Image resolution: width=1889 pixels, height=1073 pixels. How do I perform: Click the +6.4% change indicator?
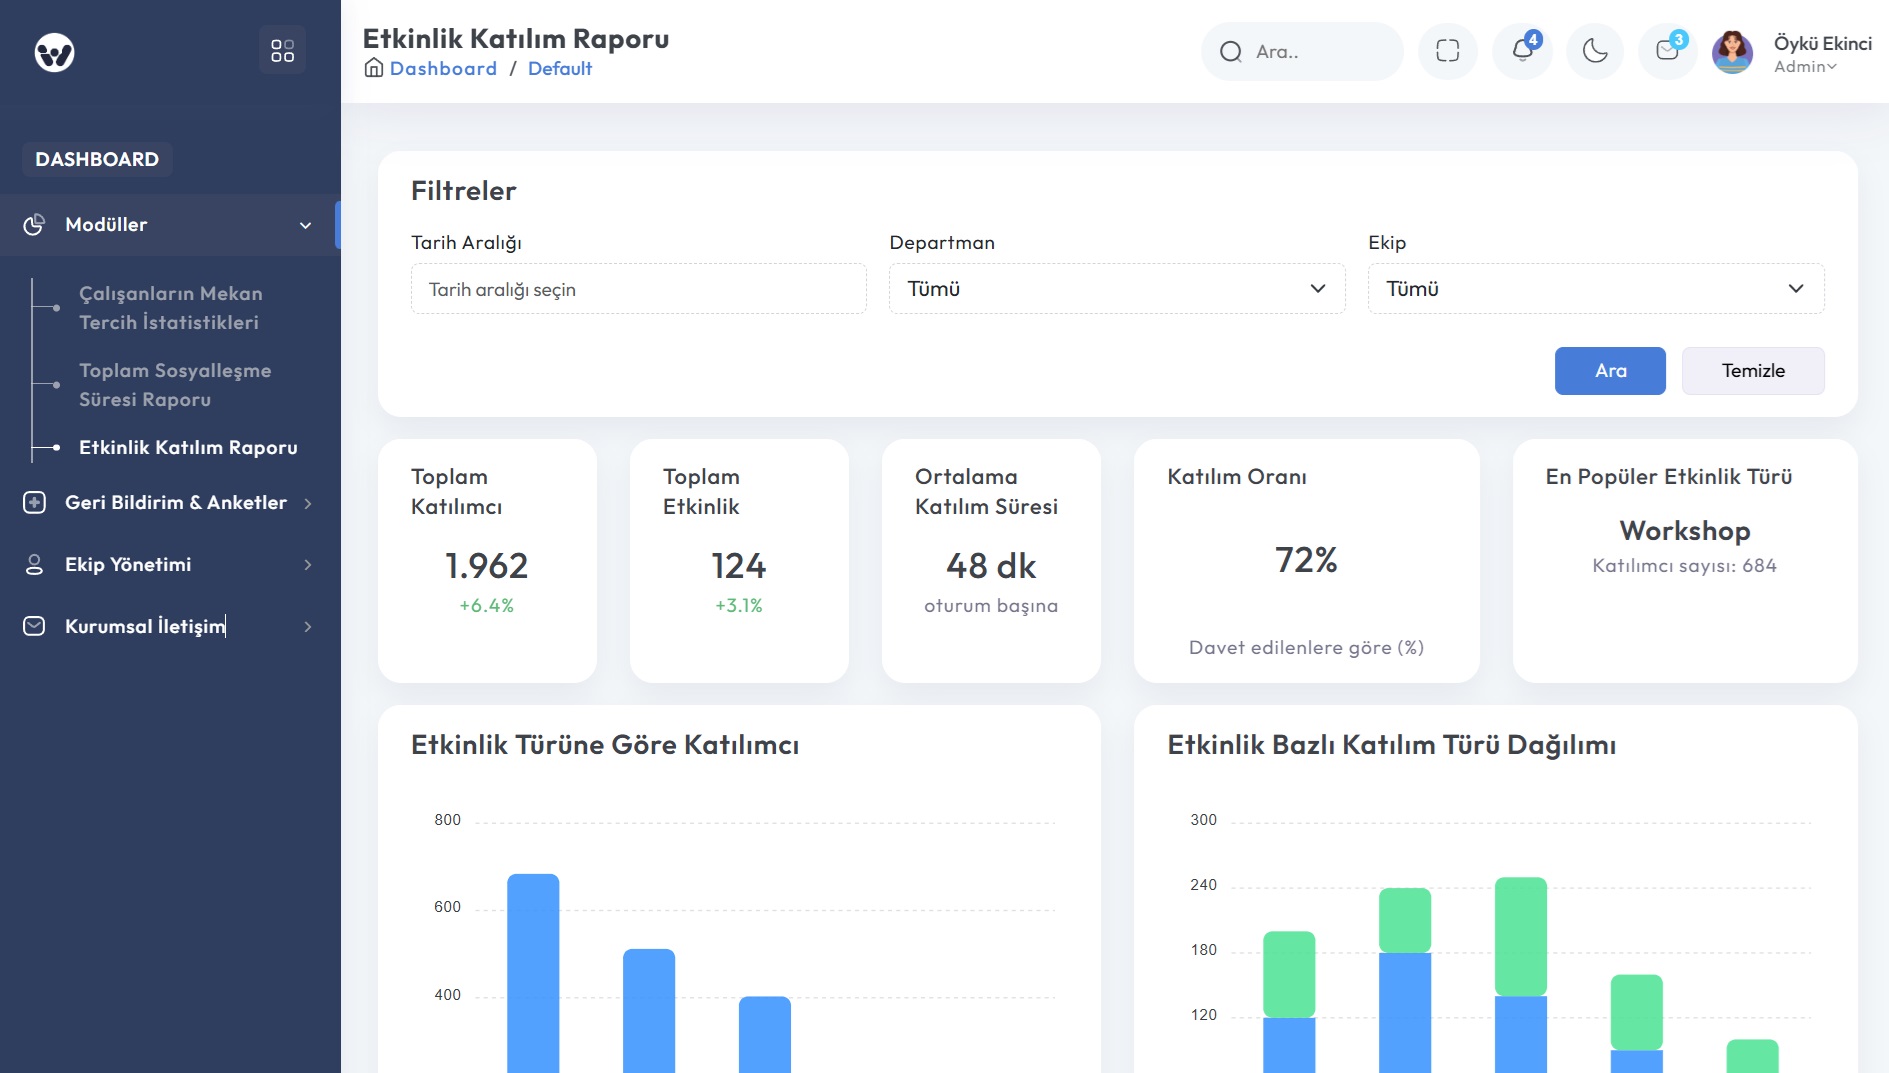[486, 606]
